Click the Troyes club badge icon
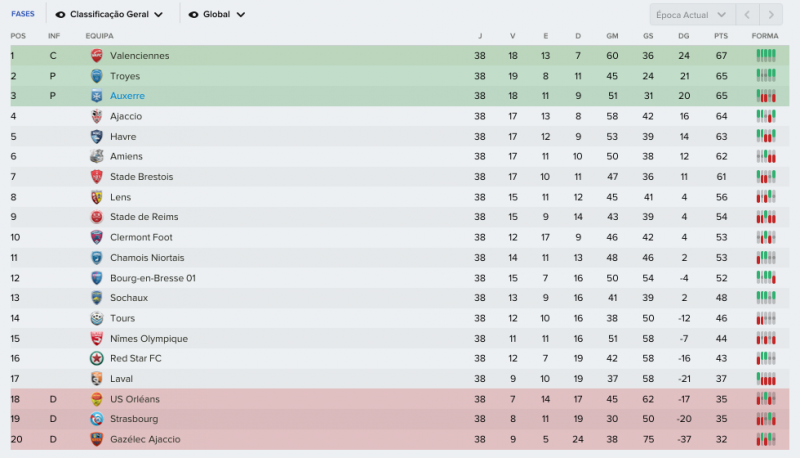 tap(97, 76)
